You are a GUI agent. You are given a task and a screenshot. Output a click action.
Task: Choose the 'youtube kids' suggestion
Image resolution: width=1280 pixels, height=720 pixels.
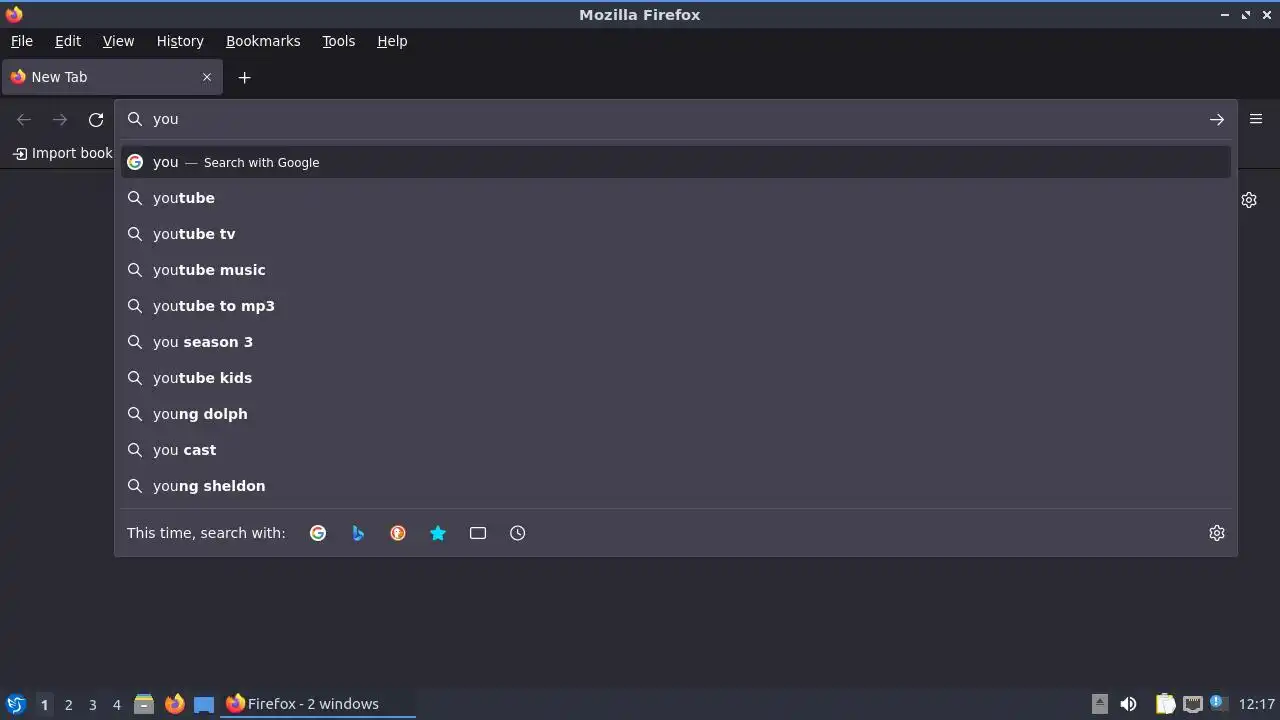tap(676, 378)
